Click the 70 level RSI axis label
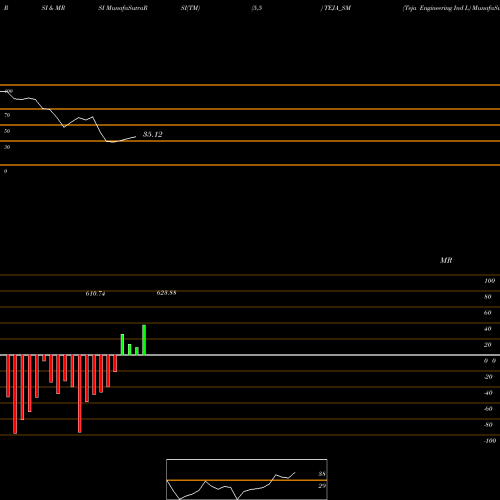Viewport: 500px width, 500px height. 7,115
